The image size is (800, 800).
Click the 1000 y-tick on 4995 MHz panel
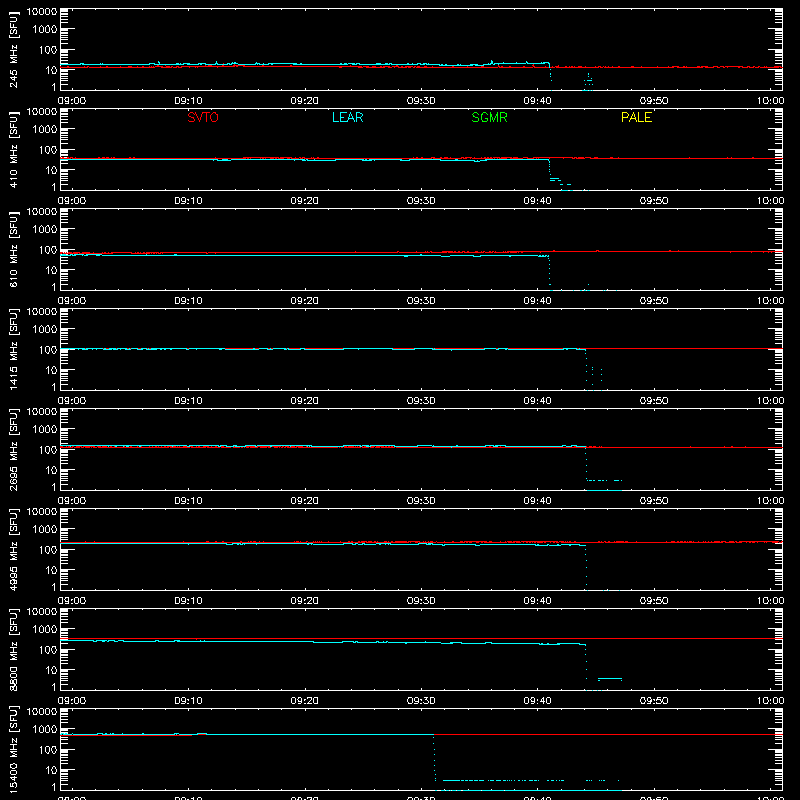[x=45, y=529]
